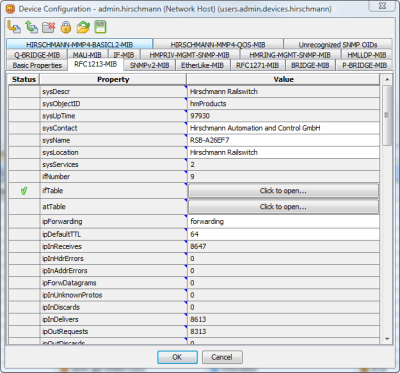
Task: Click the folder with red X icon
Action: point(49,27)
